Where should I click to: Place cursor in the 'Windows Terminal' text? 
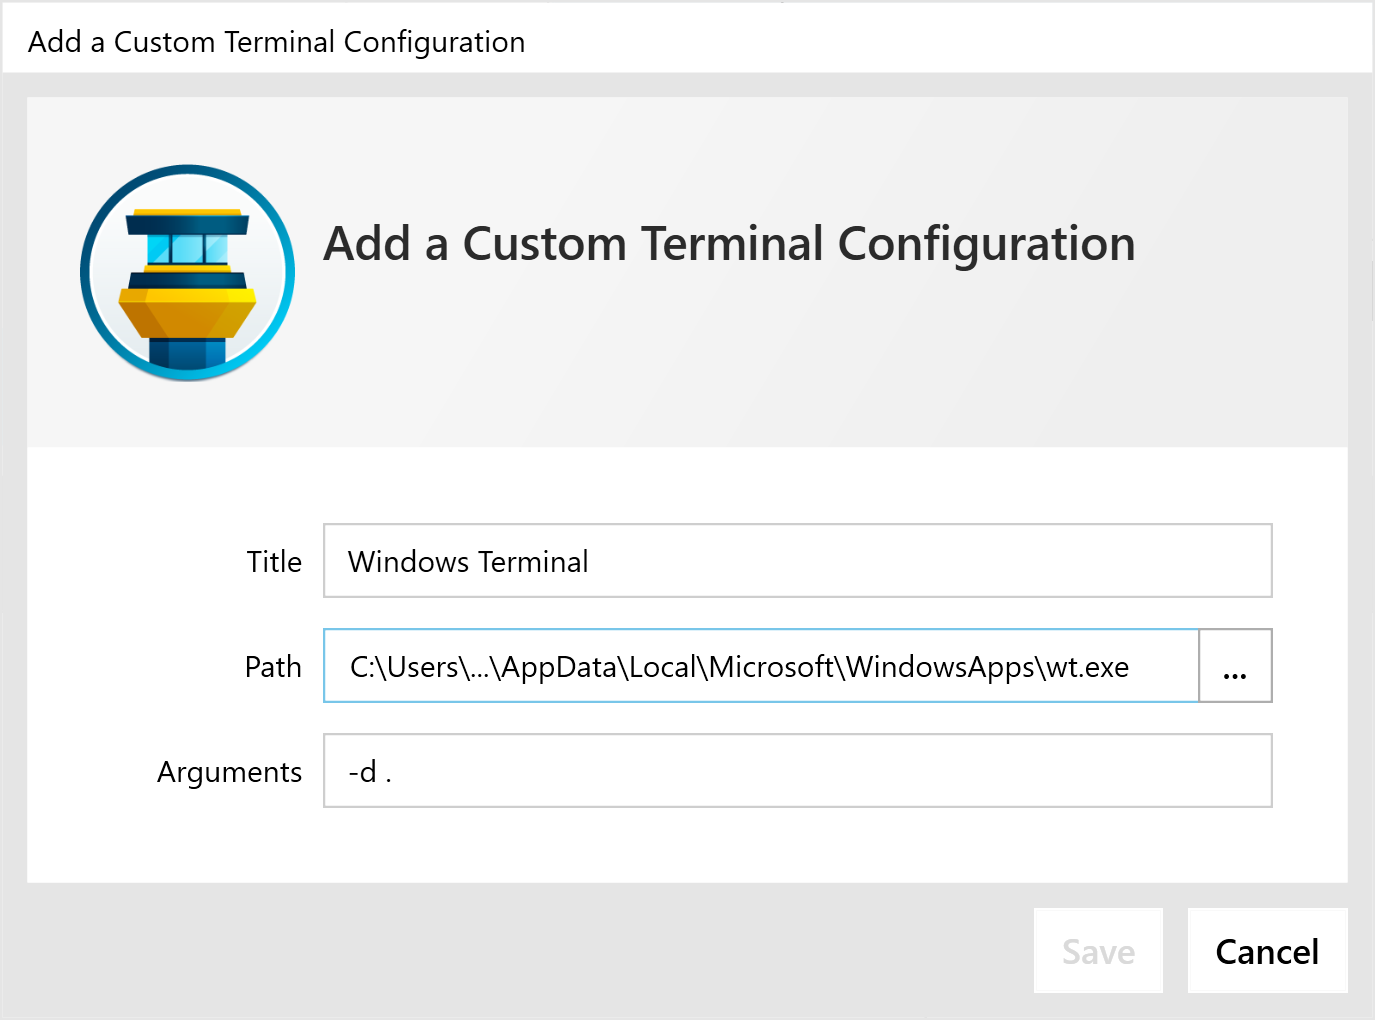(x=468, y=562)
